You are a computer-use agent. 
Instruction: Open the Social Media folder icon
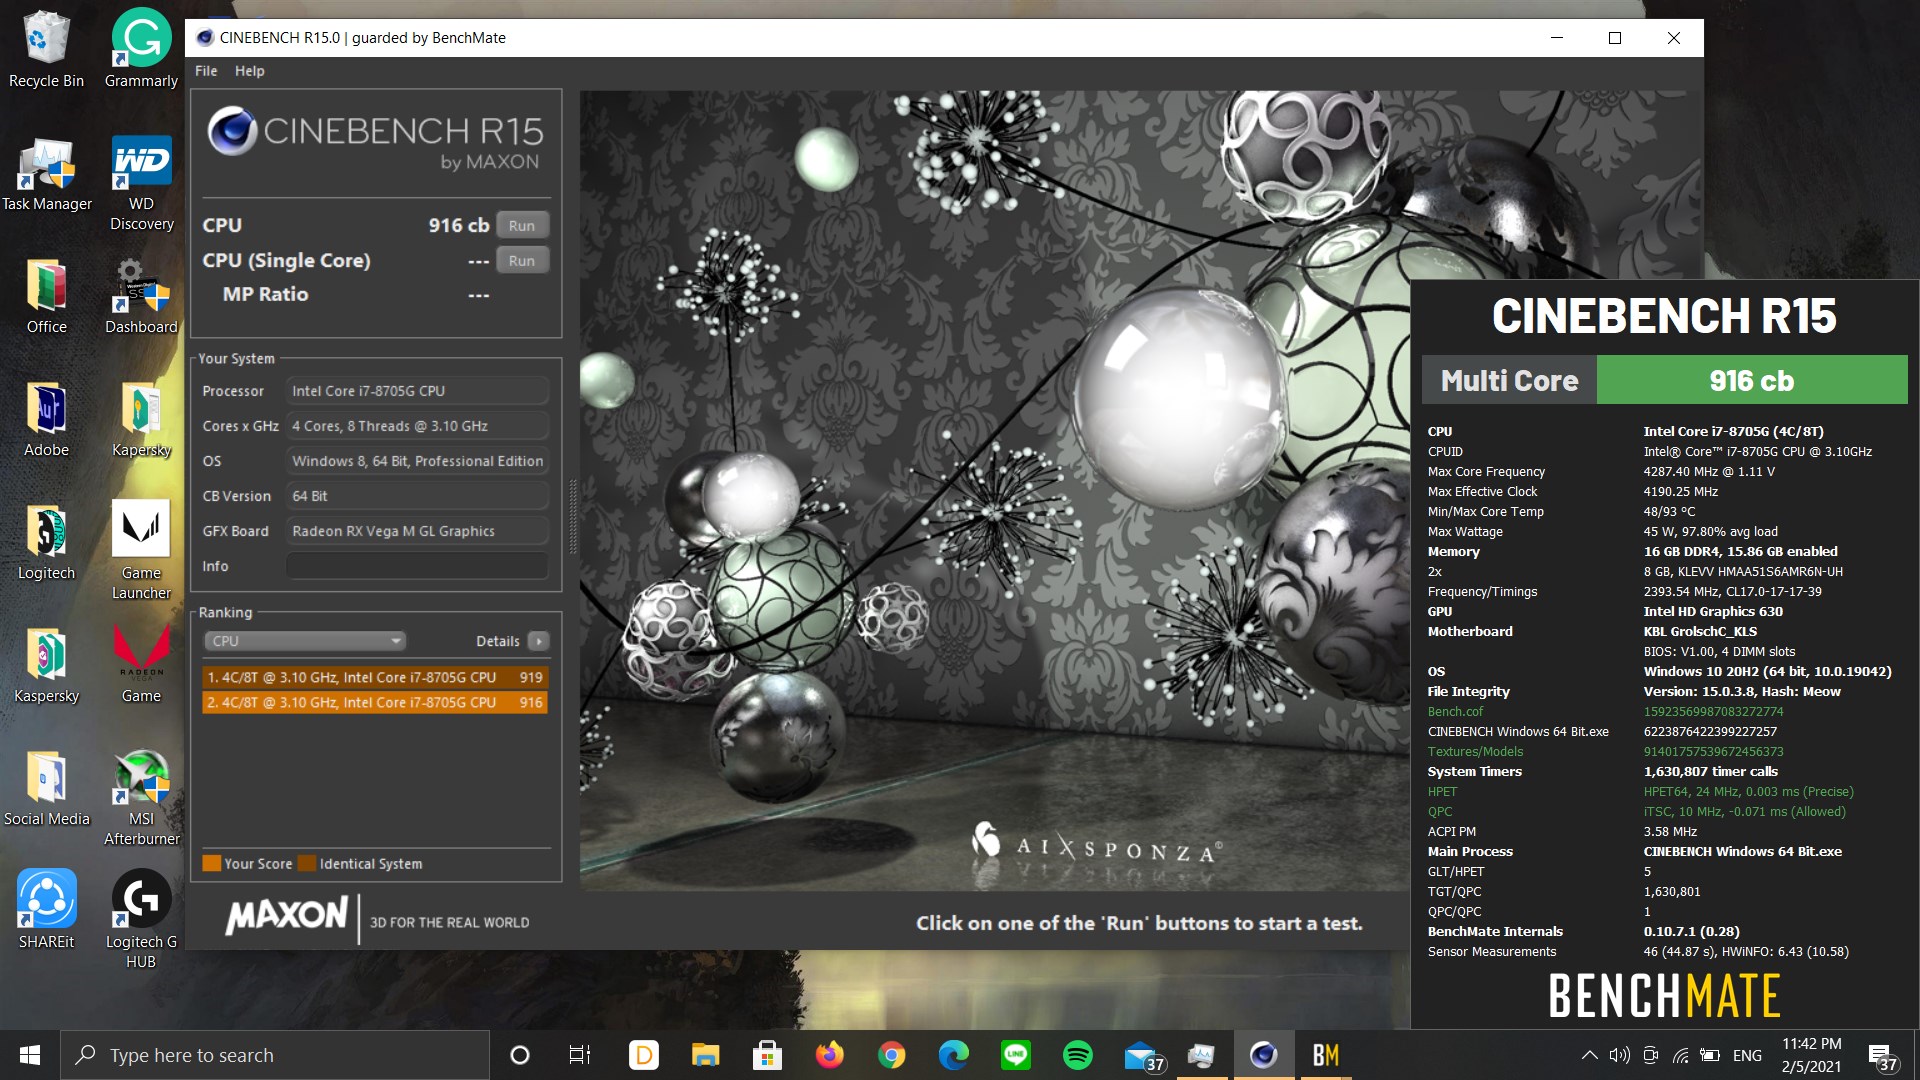point(46,789)
